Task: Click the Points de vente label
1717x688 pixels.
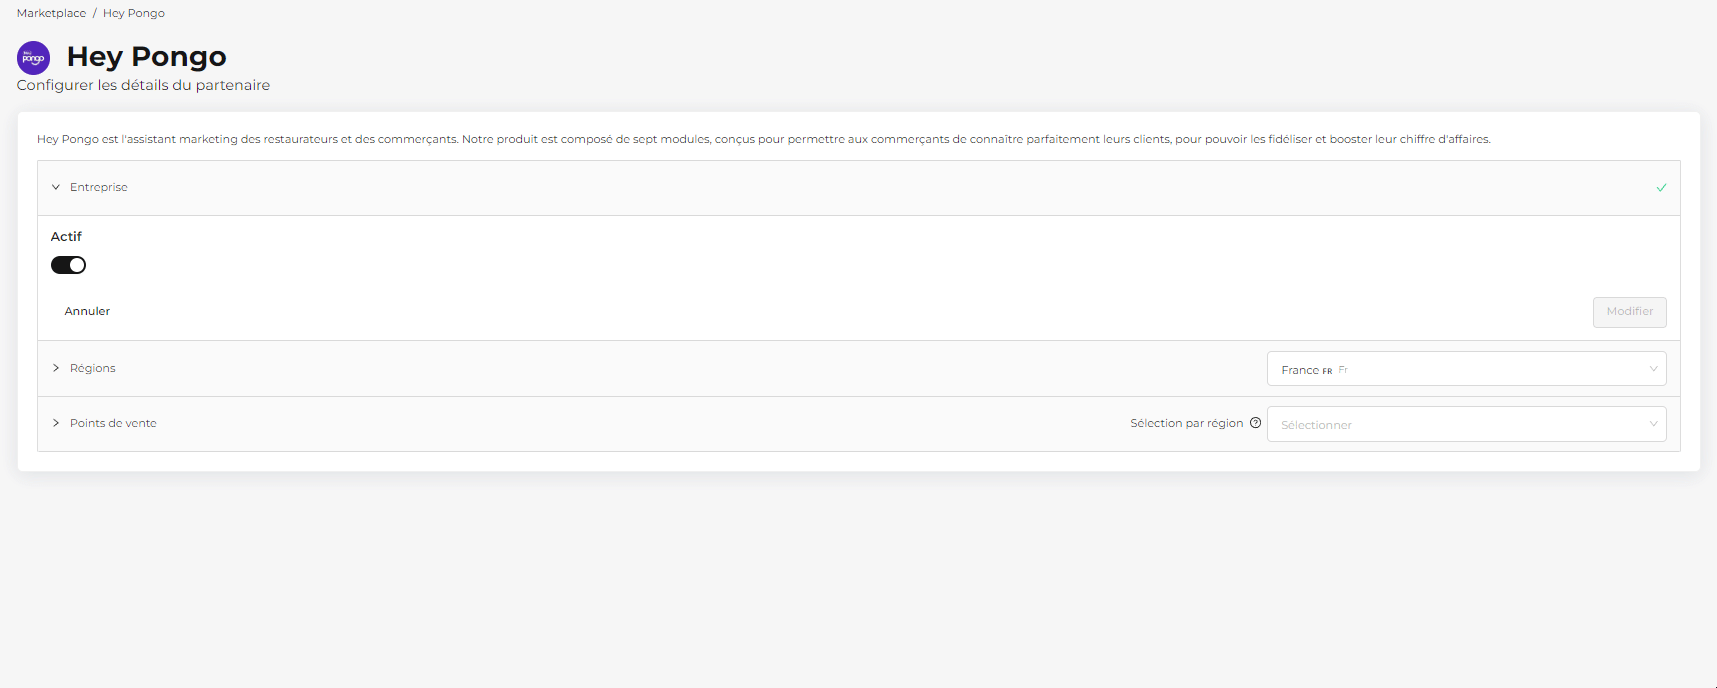Action: [x=113, y=423]
